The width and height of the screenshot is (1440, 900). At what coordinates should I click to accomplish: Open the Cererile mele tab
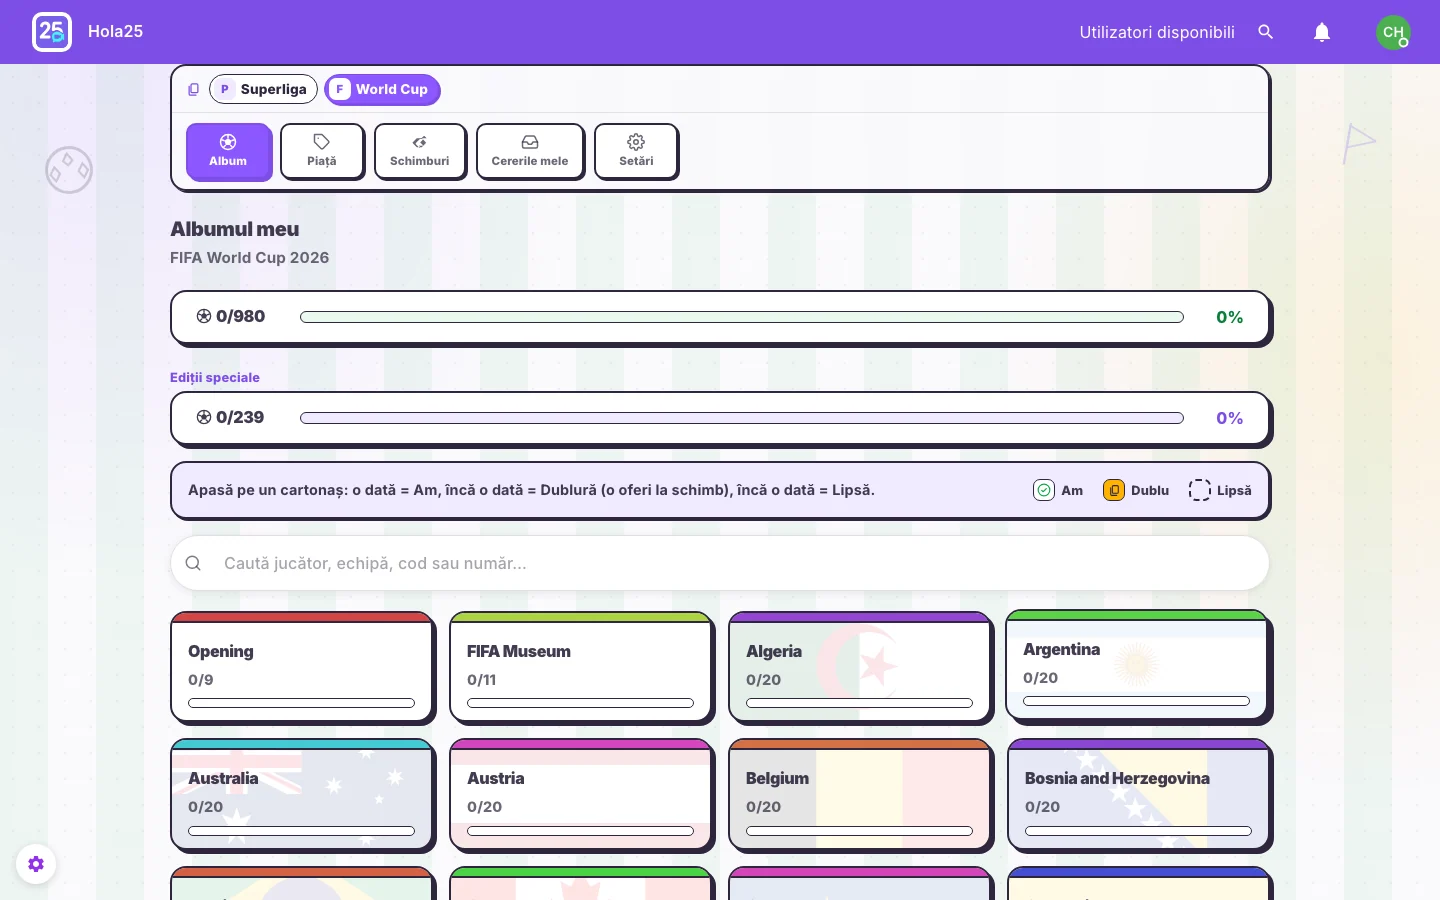(x=530, y=151)
